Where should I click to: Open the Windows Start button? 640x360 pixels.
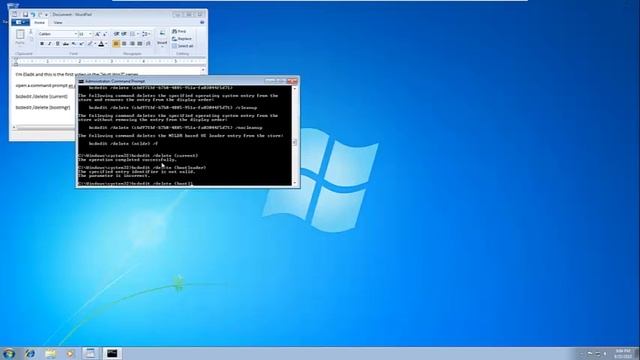tap(8, 353)
